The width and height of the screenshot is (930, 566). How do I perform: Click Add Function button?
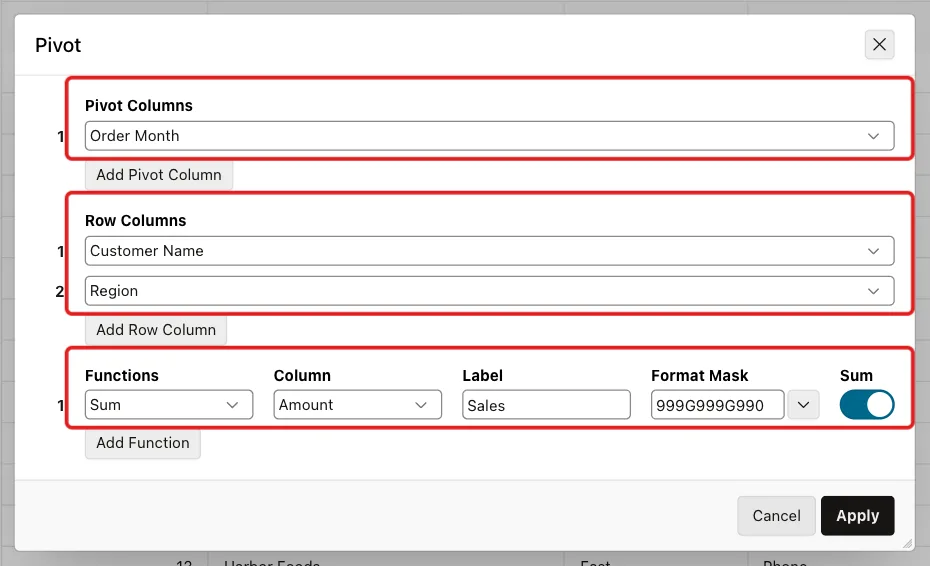[x=142, y=443]
